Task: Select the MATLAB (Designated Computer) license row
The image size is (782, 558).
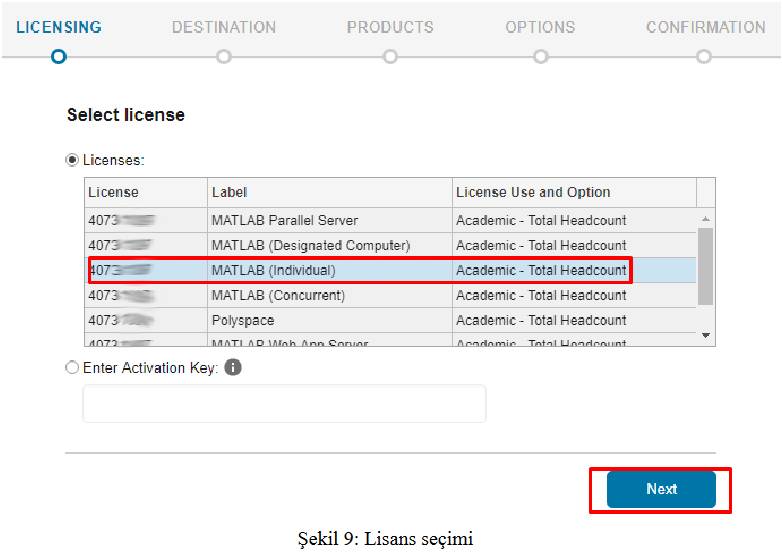Action: [x=391, y=245]
